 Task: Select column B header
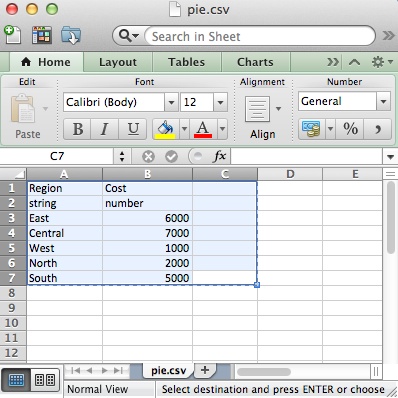point(147,174)
